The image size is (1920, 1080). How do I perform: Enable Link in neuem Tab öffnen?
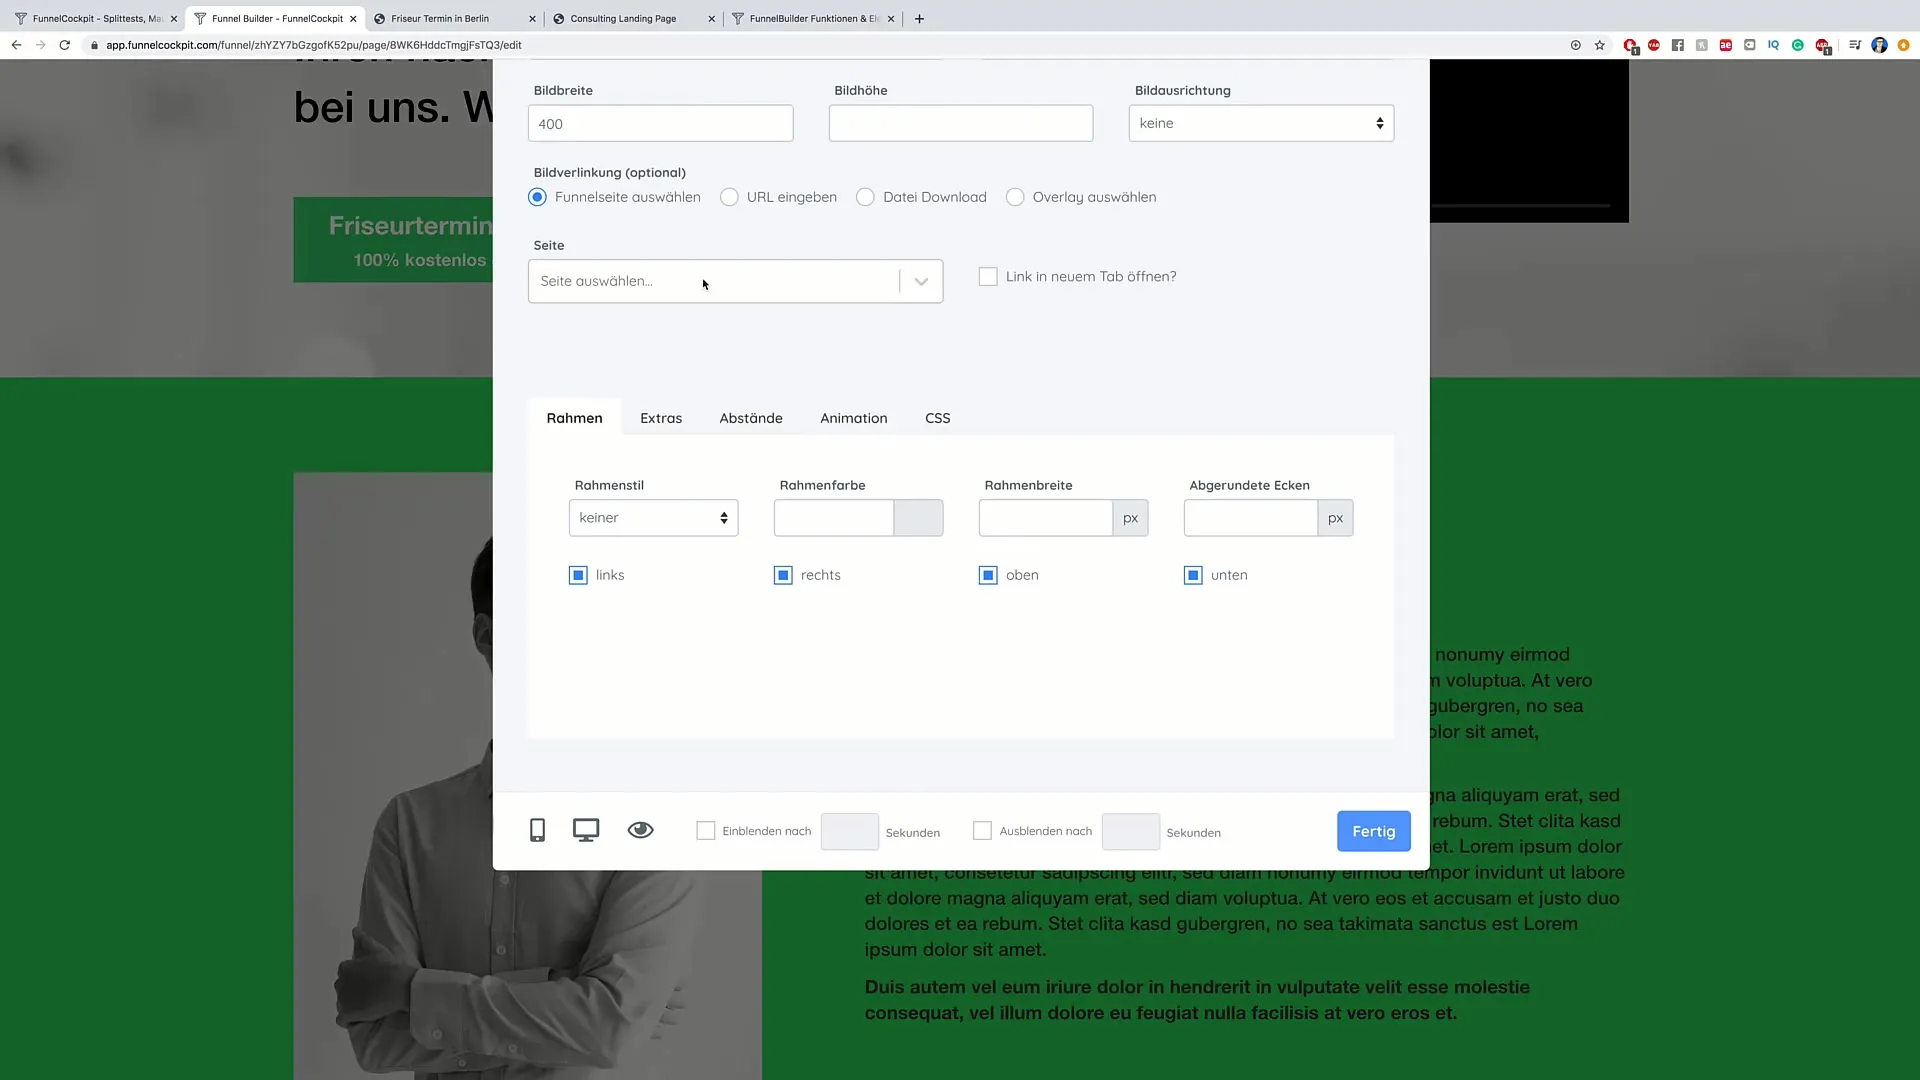point(988,276)
